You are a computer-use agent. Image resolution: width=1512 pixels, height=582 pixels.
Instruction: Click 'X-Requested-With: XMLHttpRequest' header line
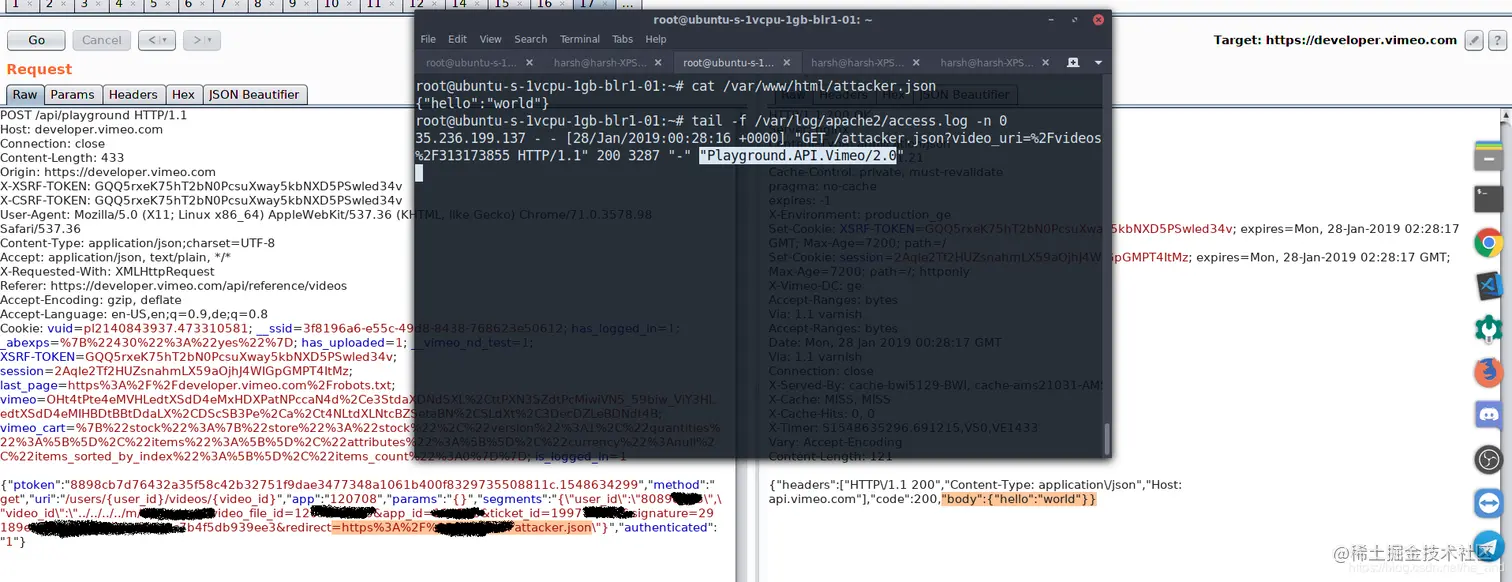107,271
